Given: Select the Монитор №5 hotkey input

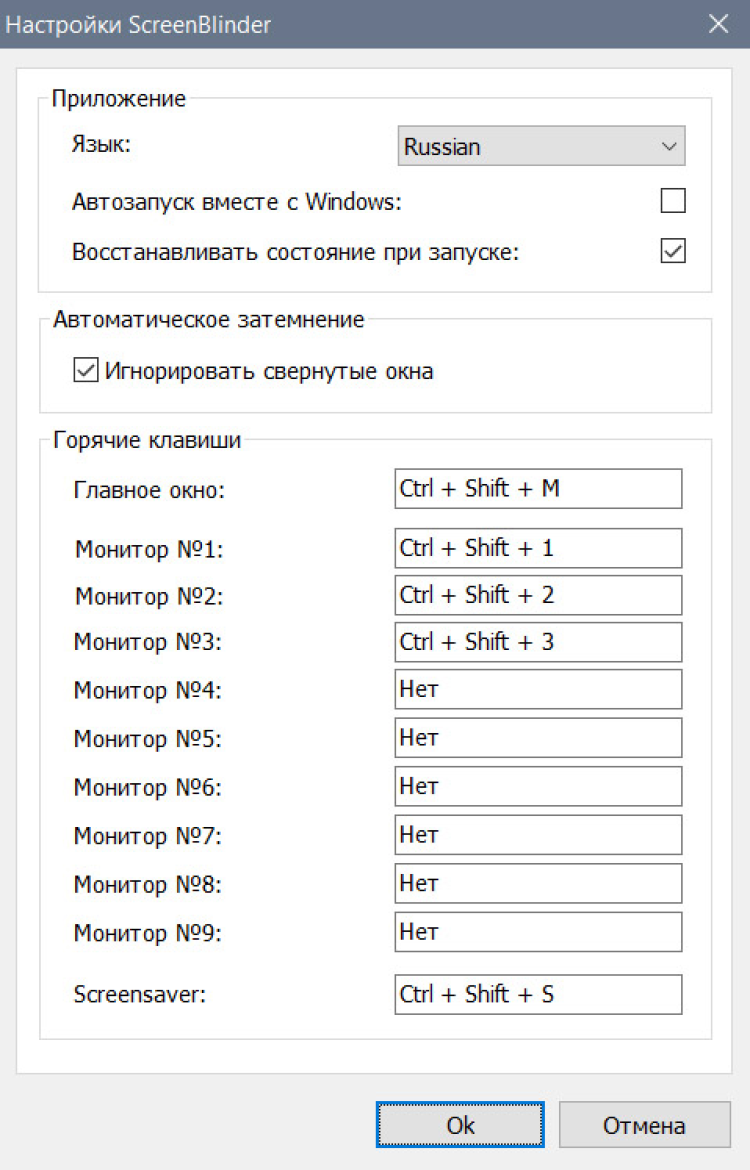Looking at the screenshot, I should tap(538, 738).
